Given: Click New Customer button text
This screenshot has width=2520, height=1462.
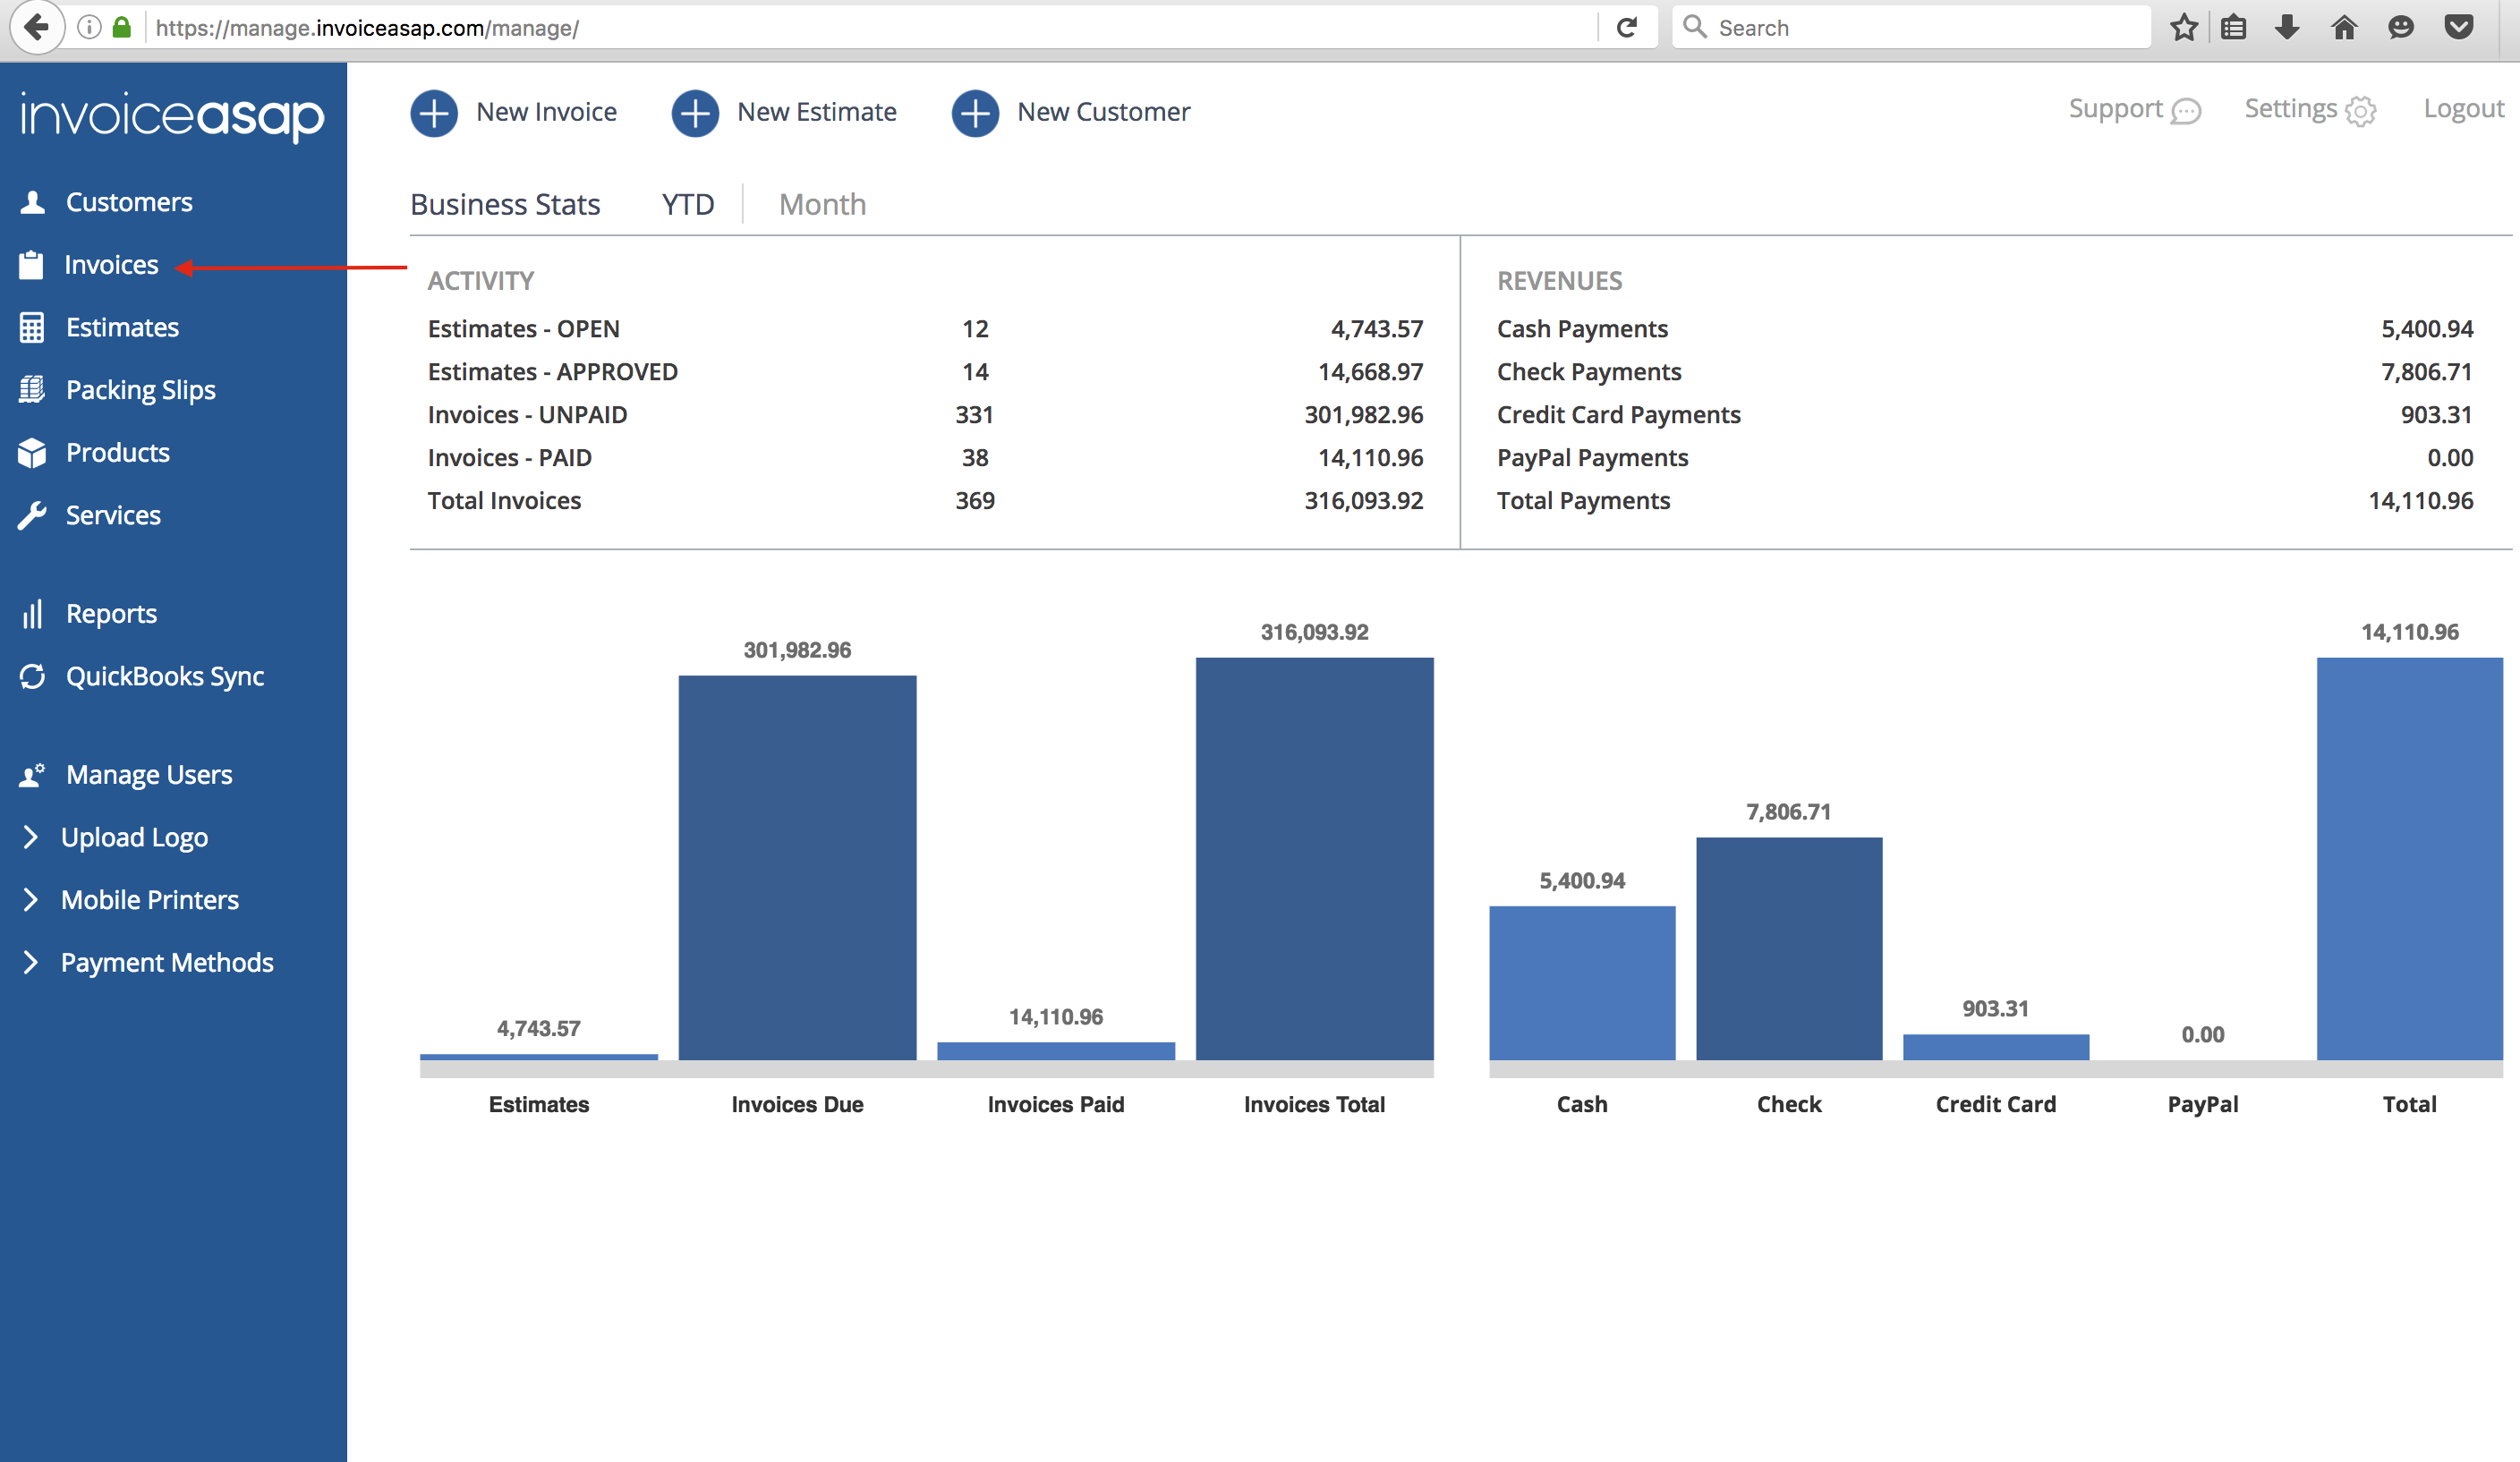Looking at the screenshot, I should (1103, 112).
